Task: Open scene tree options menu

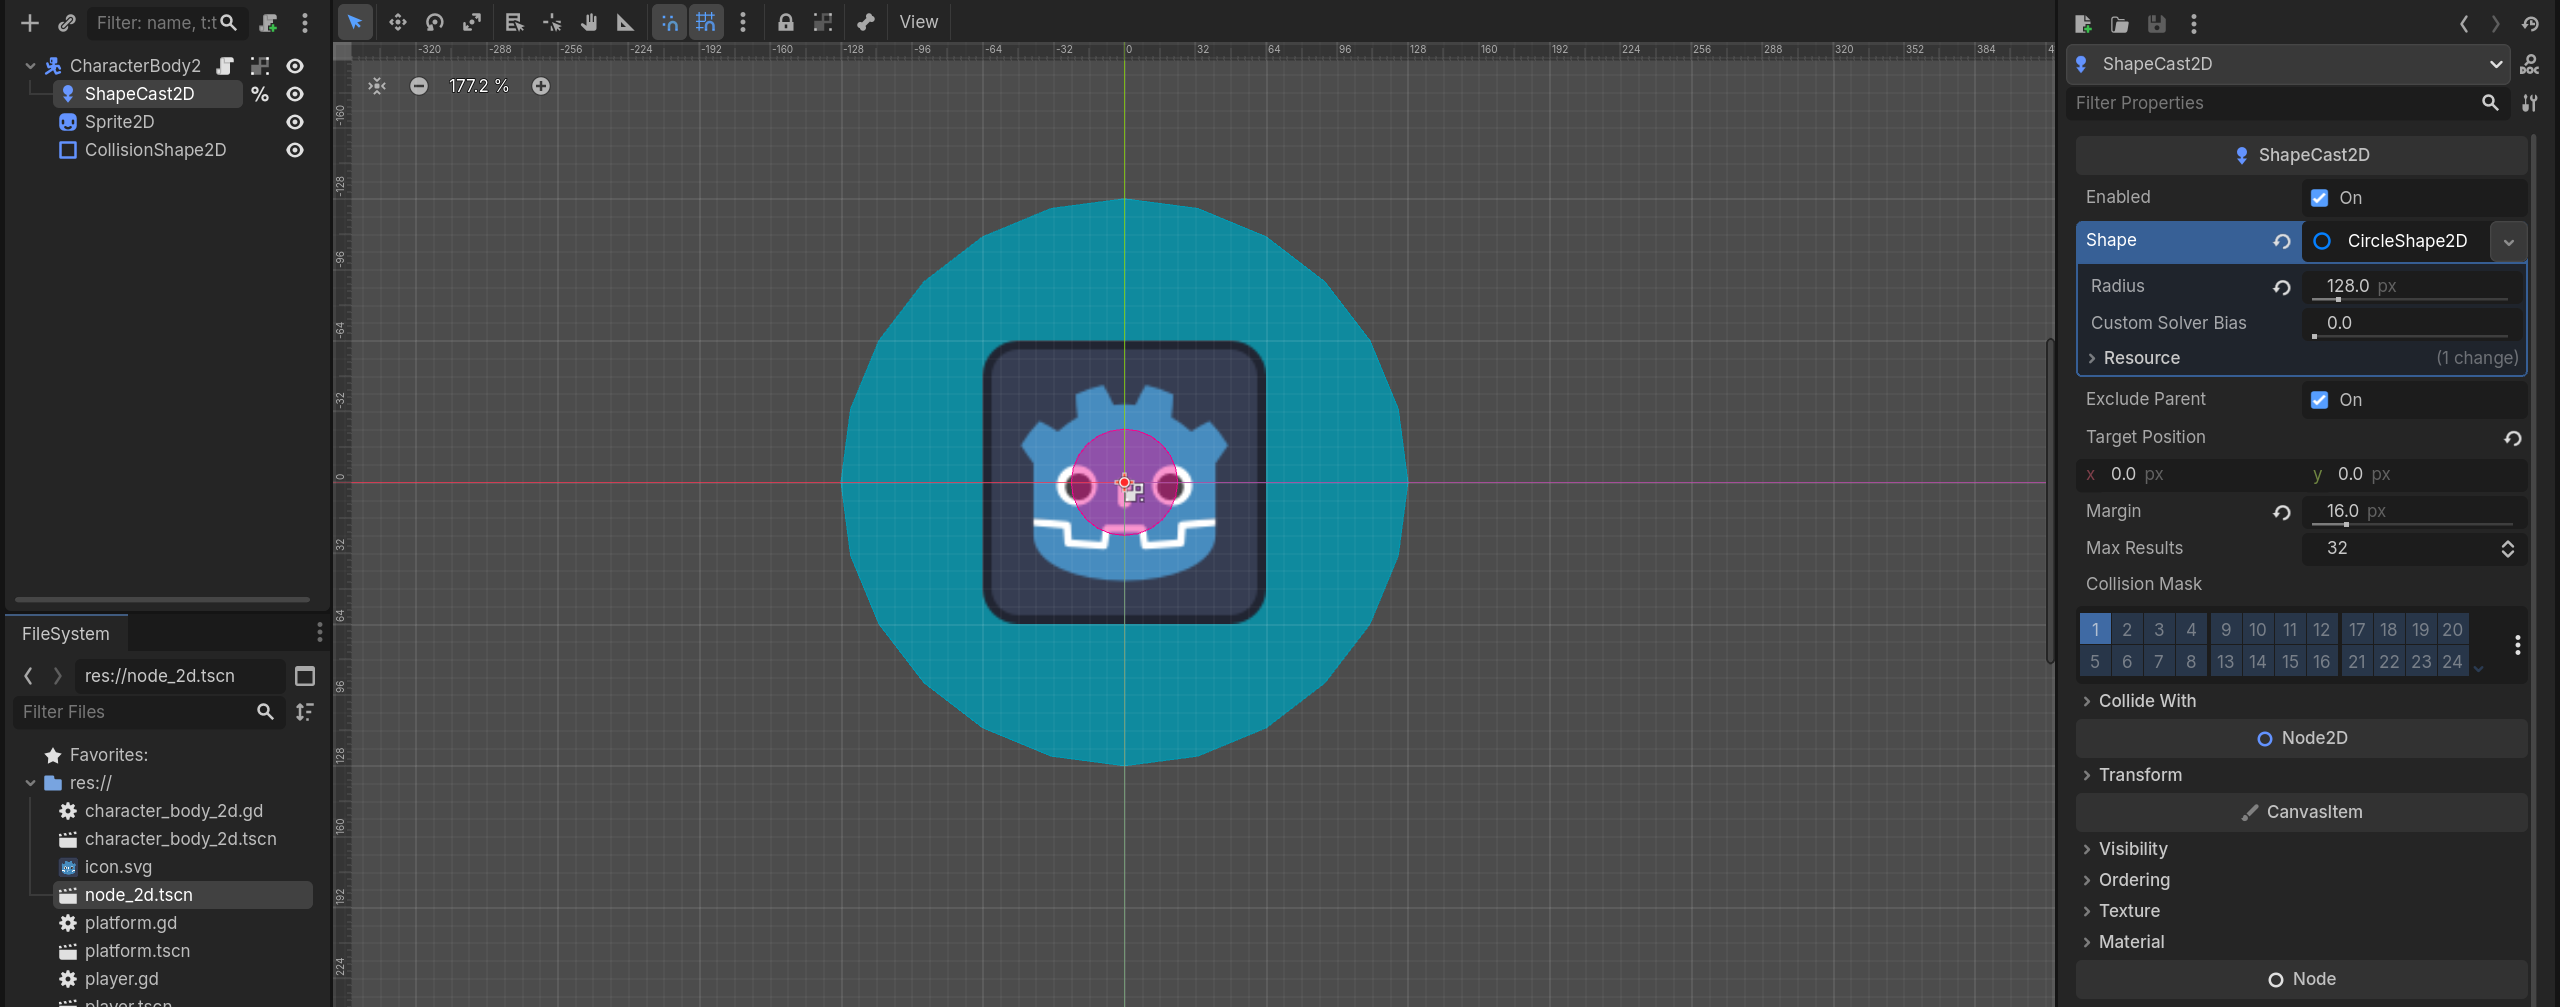Action: point(305,22)
